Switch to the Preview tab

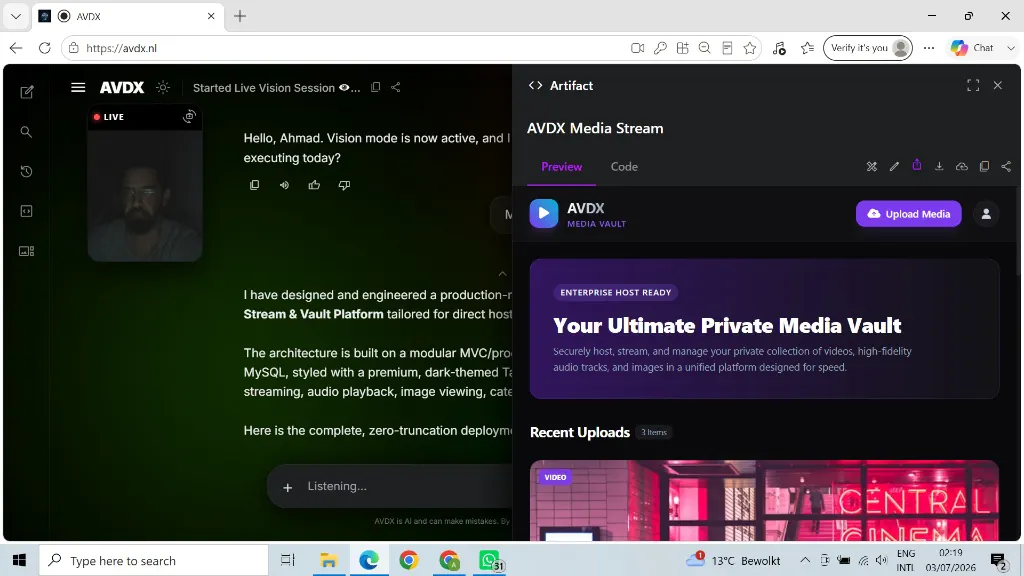click(x=562, y=167)
